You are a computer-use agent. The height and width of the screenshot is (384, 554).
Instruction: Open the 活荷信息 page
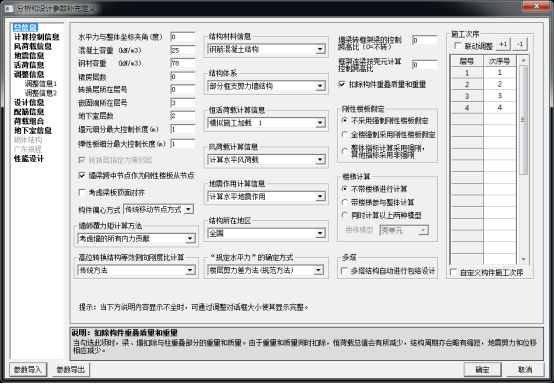point(29,65)
